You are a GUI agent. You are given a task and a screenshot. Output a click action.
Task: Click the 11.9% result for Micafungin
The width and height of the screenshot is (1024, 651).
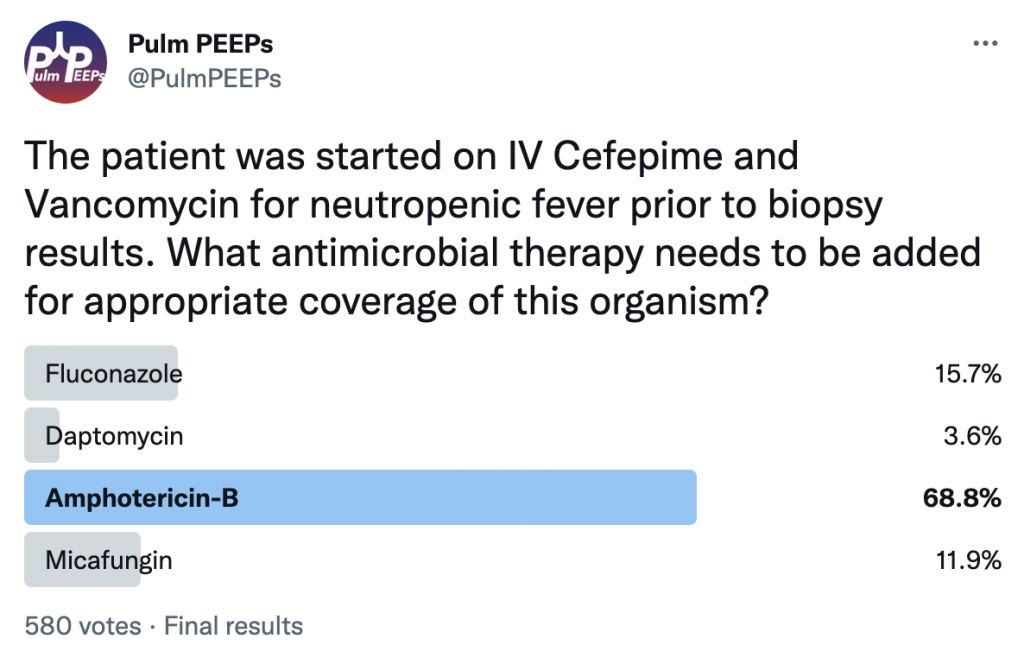click(968, 560)
